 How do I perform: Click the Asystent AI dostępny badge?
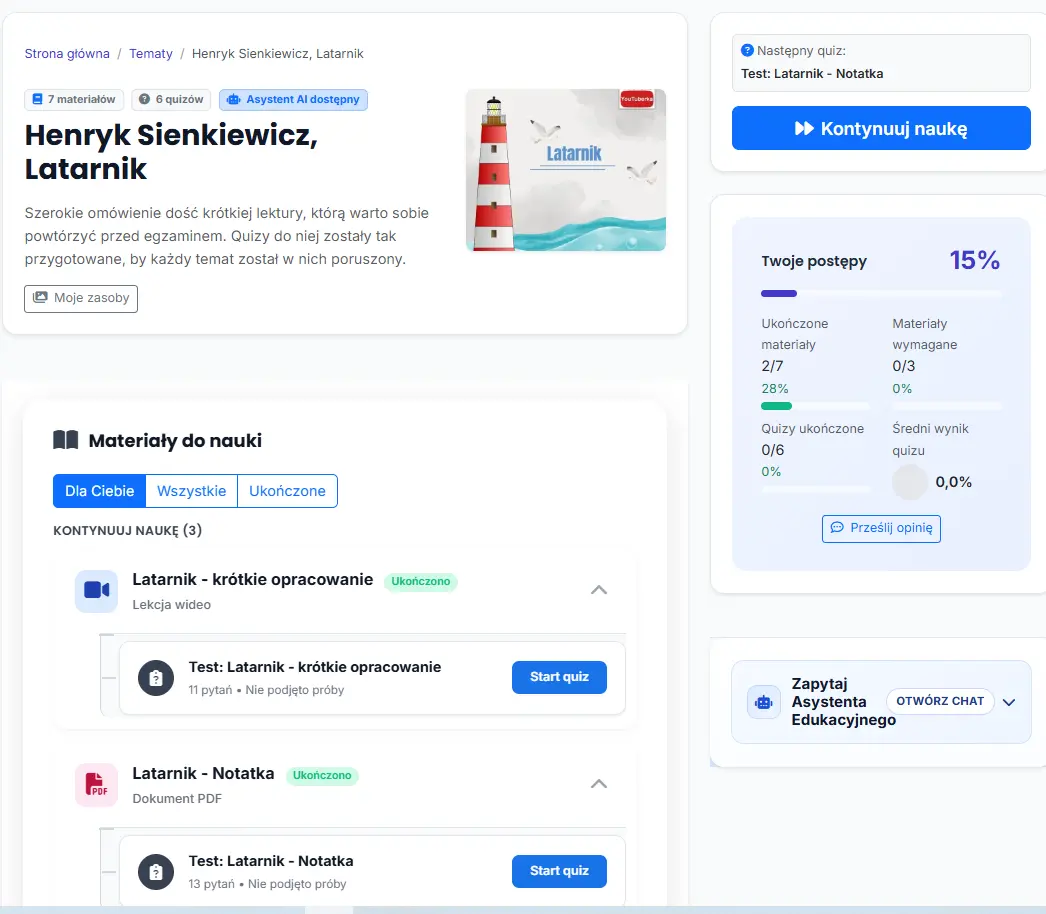[x=294, y=99]
